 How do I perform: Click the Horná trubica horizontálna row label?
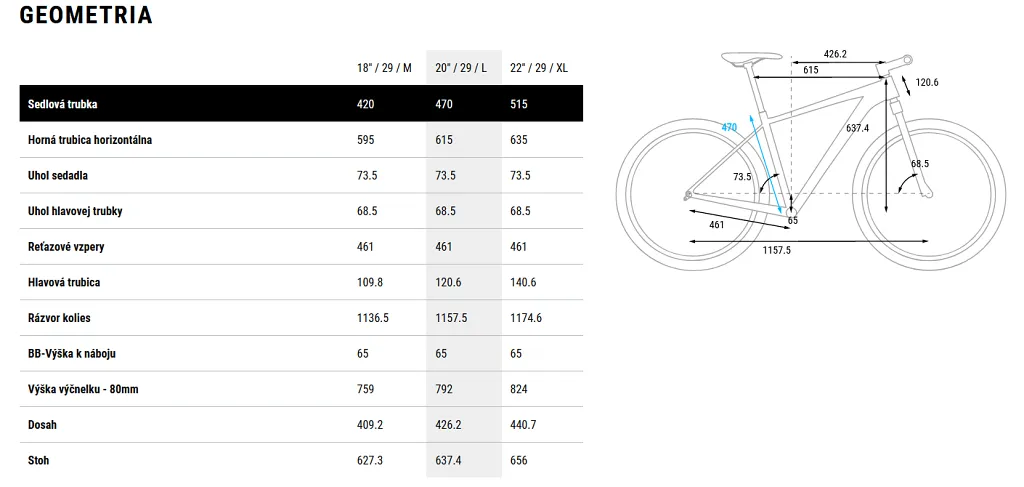90,140
